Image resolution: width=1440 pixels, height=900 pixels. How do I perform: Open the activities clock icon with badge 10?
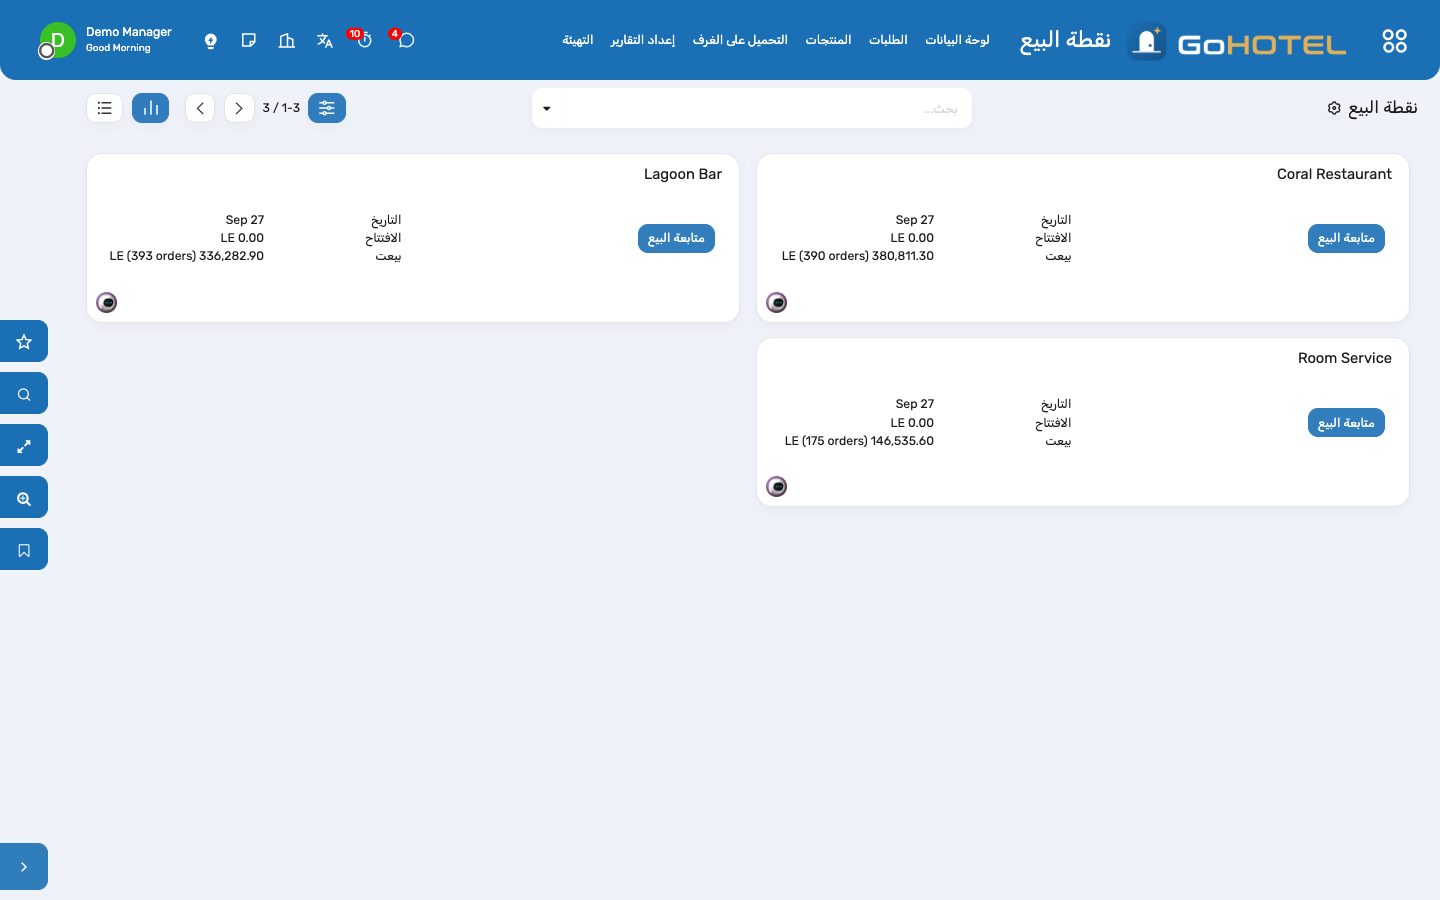coord(364,40)
